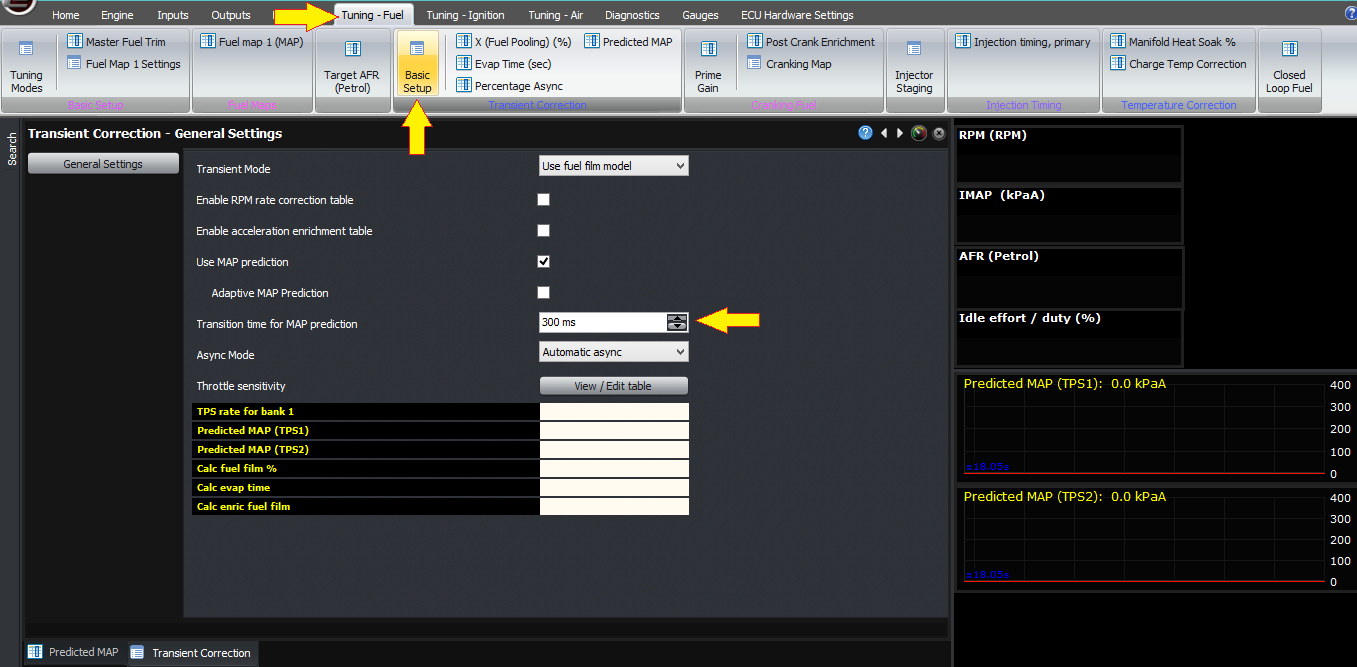Click the Calc evap time value field
Screen dimensions: 1357x667
(614, 488)
